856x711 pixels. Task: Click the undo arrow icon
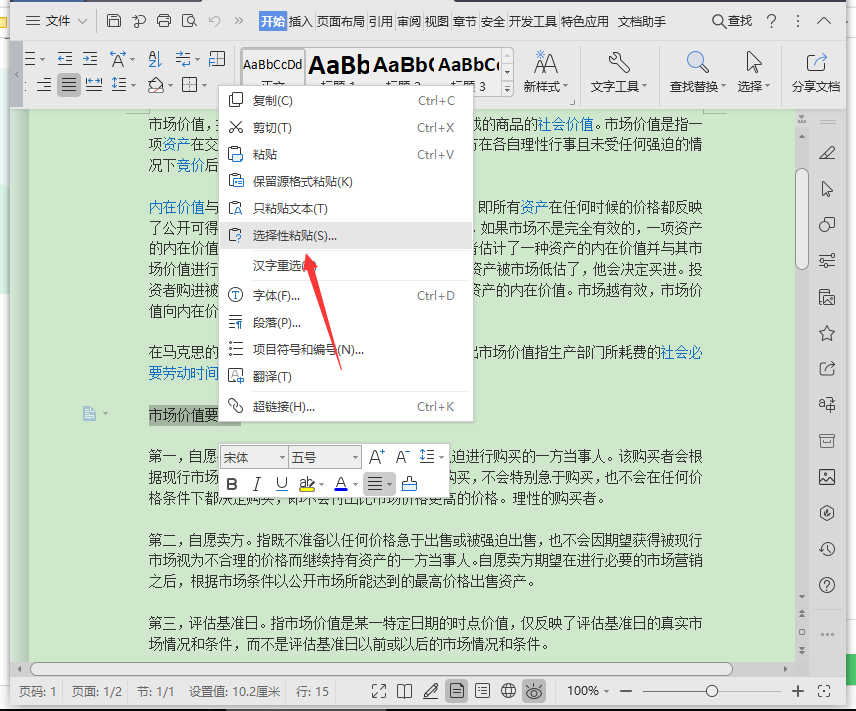[x=215, y=21]
